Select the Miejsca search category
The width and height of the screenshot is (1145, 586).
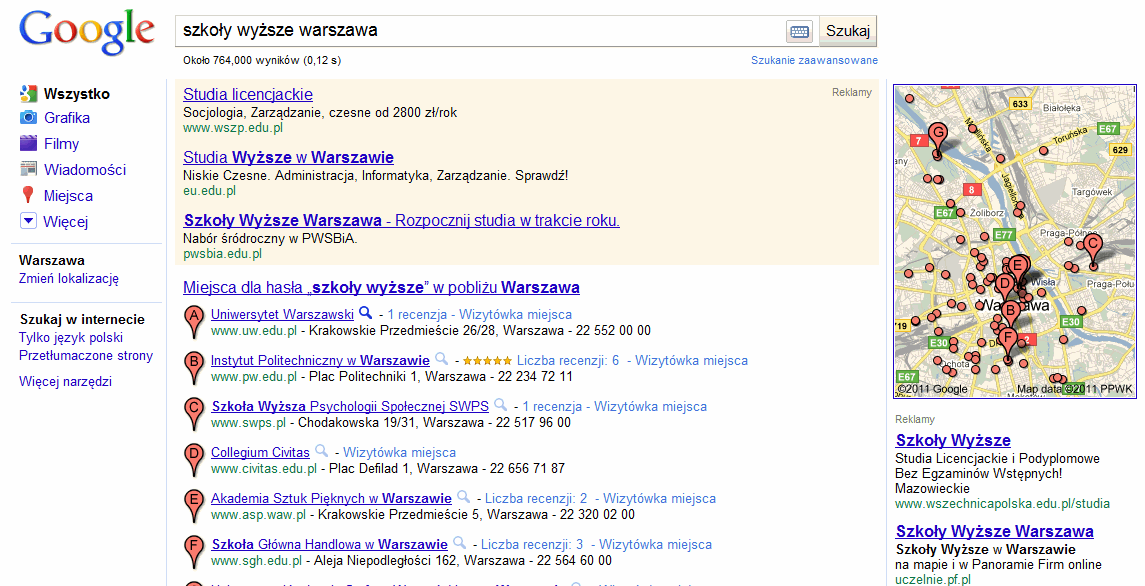pyautogui.click(x=68, y=196)
